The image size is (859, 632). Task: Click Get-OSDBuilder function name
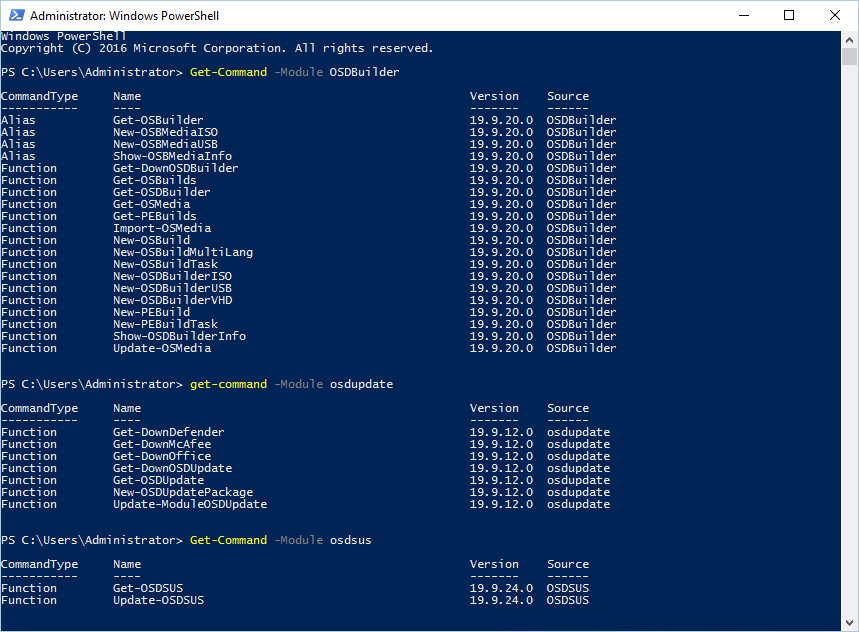coord(162,192)
